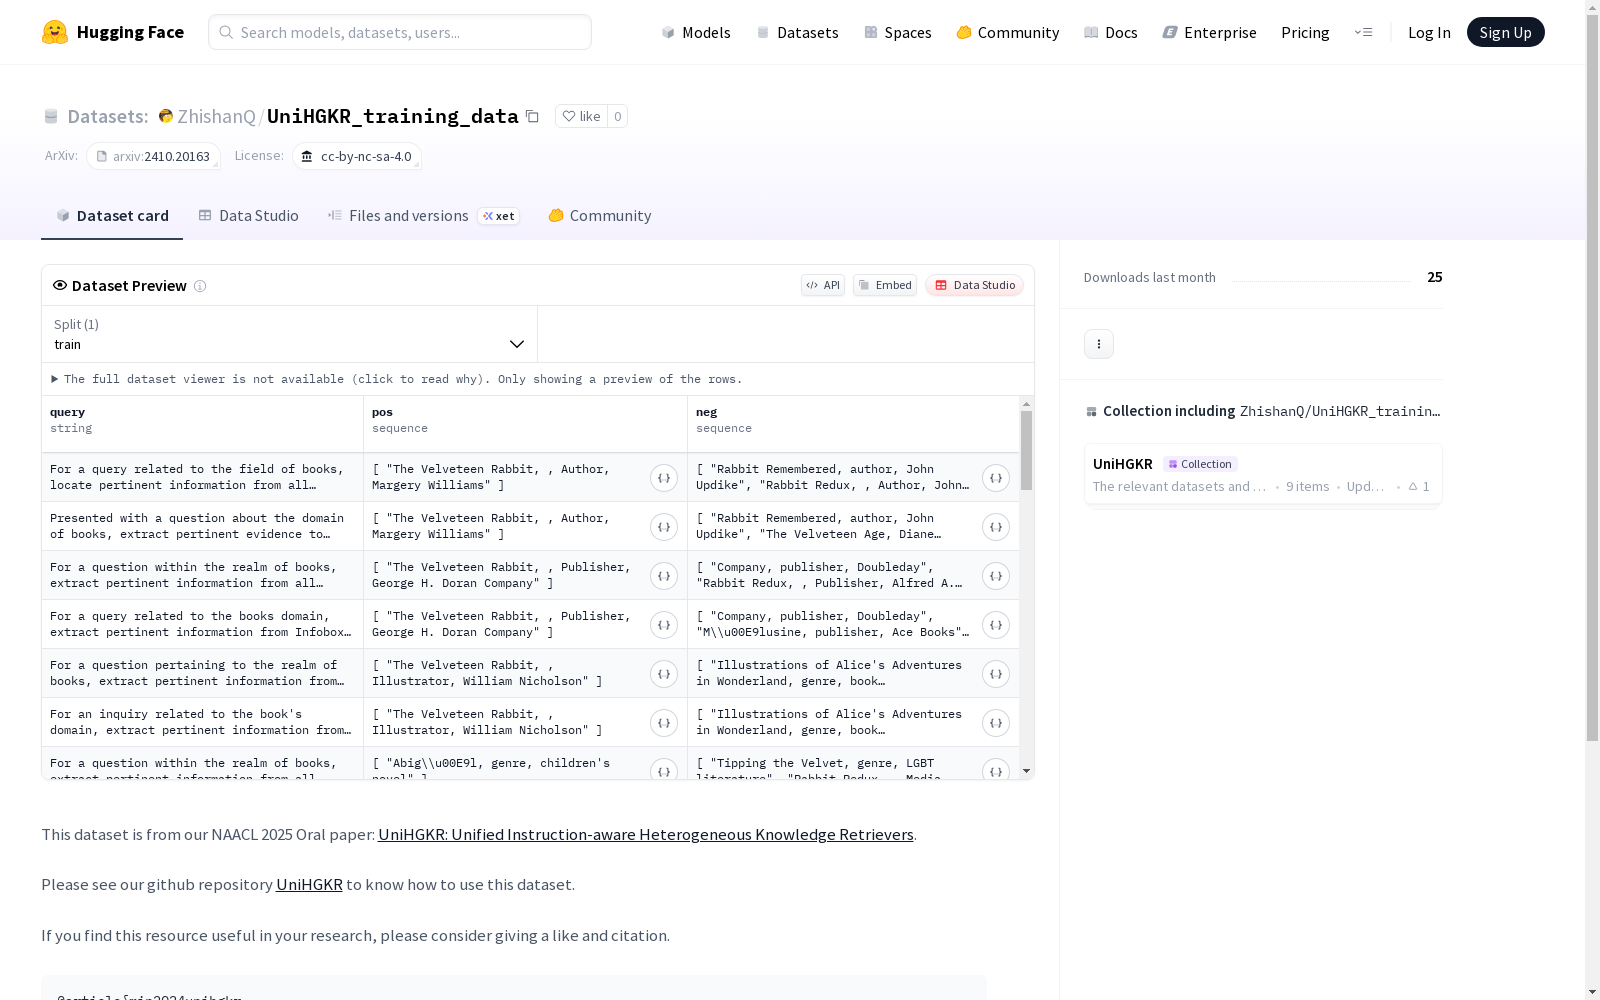The image size is (1600, 1000).
Task: Switch to the Data Studio tab
Action: 249,216
